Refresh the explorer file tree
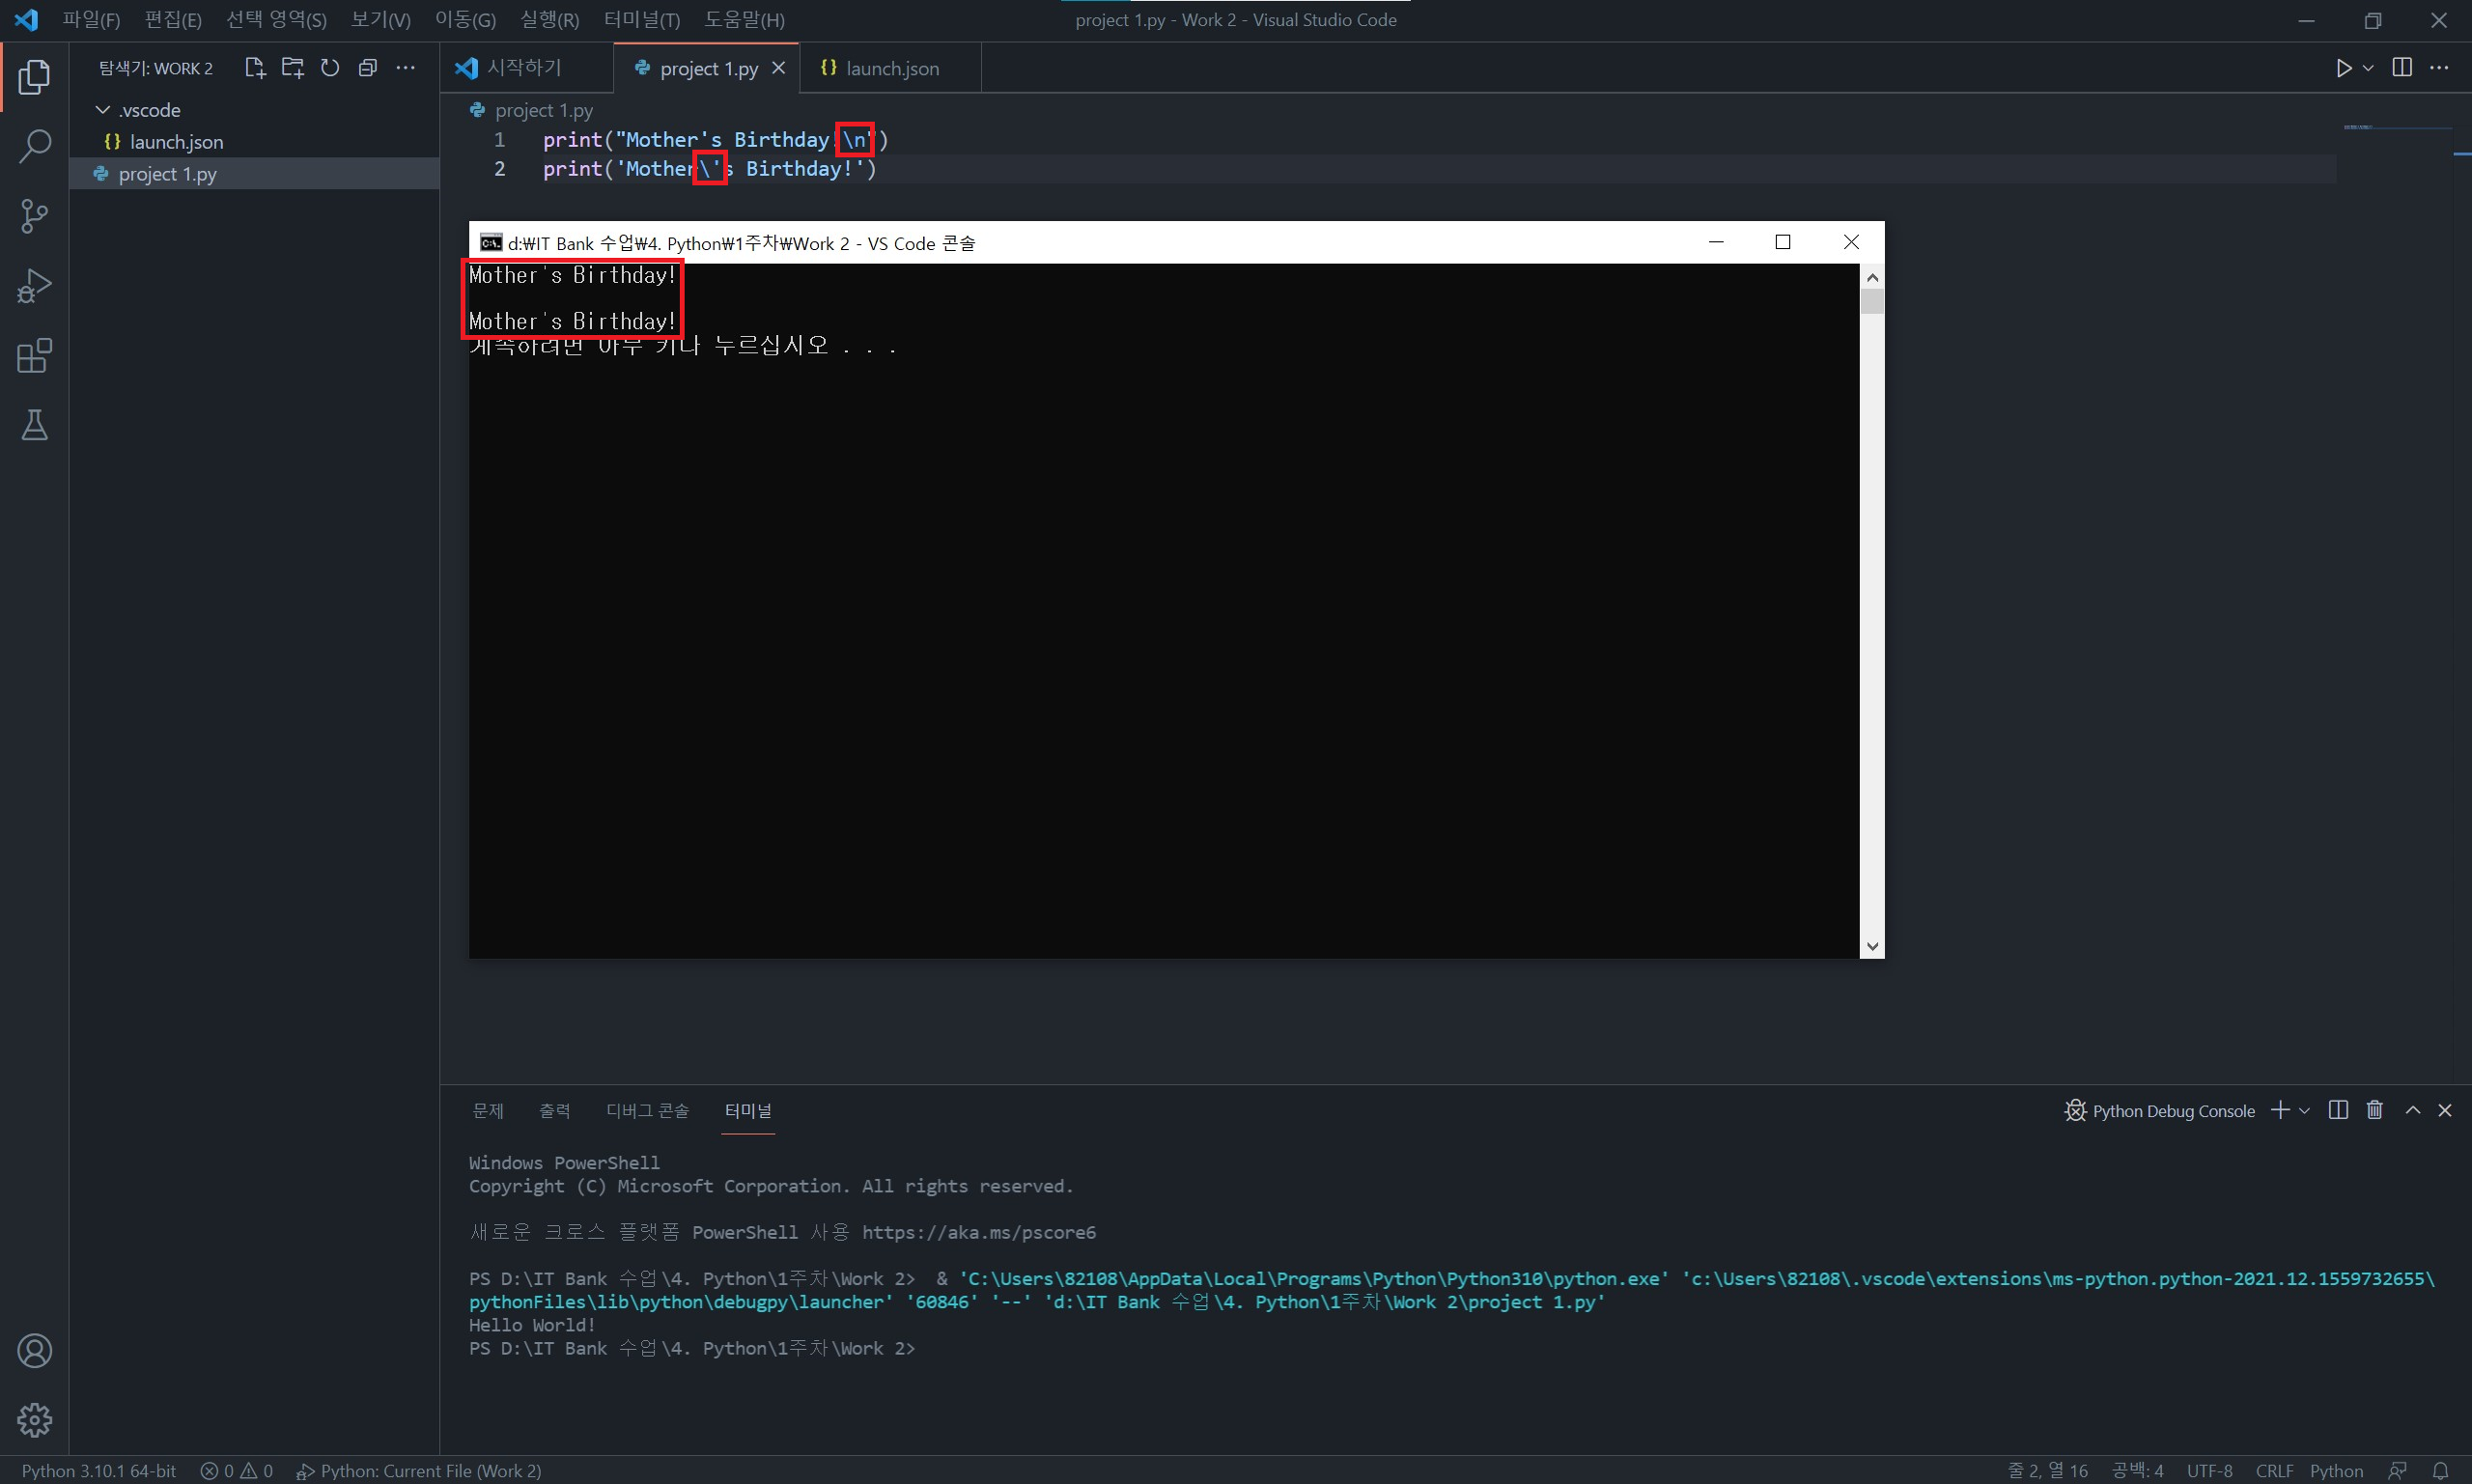This screenshot has width=2472, height=1484. (330, 68)
